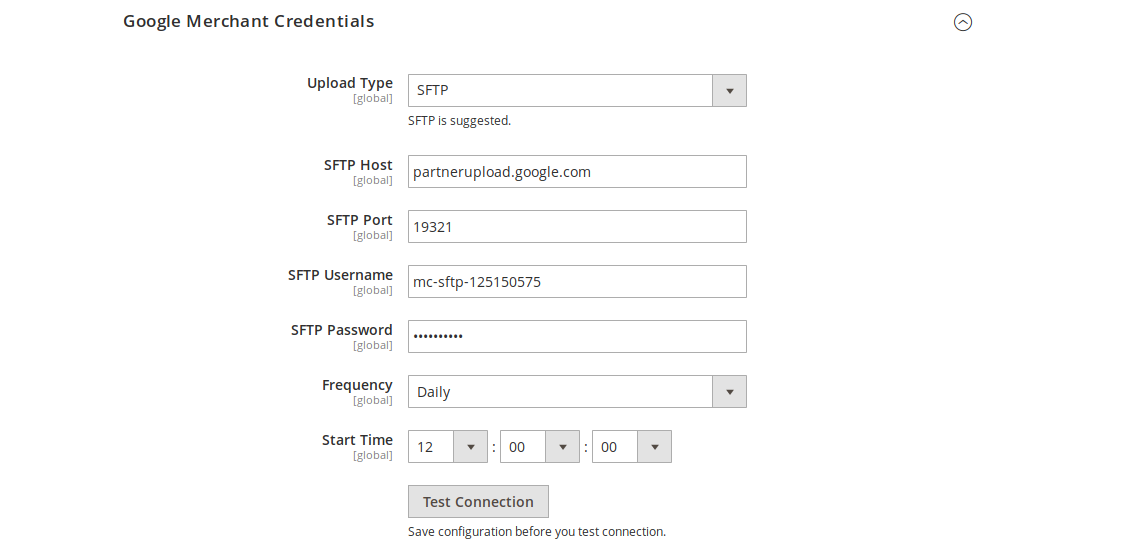The height and width of the screenshot is (550, 1140).
Task: Click the Start Time label
Action: [x=357, y=440]
